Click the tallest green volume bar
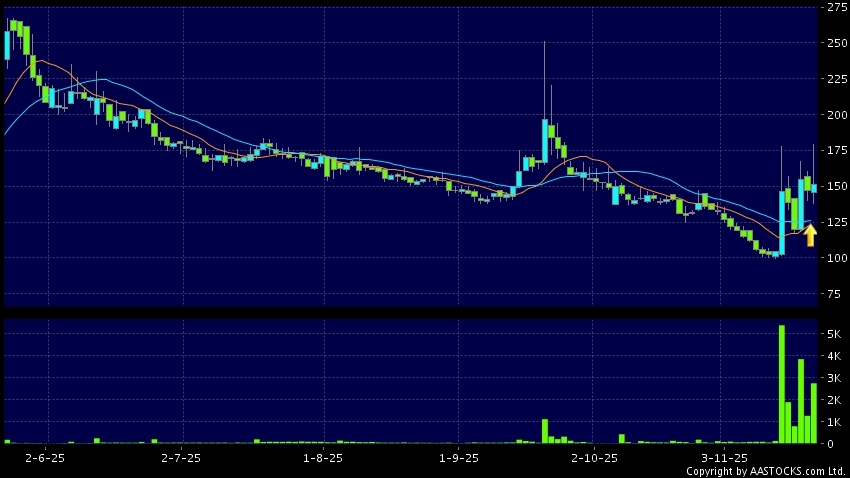The image size is (850, 478). coord(781,384)
